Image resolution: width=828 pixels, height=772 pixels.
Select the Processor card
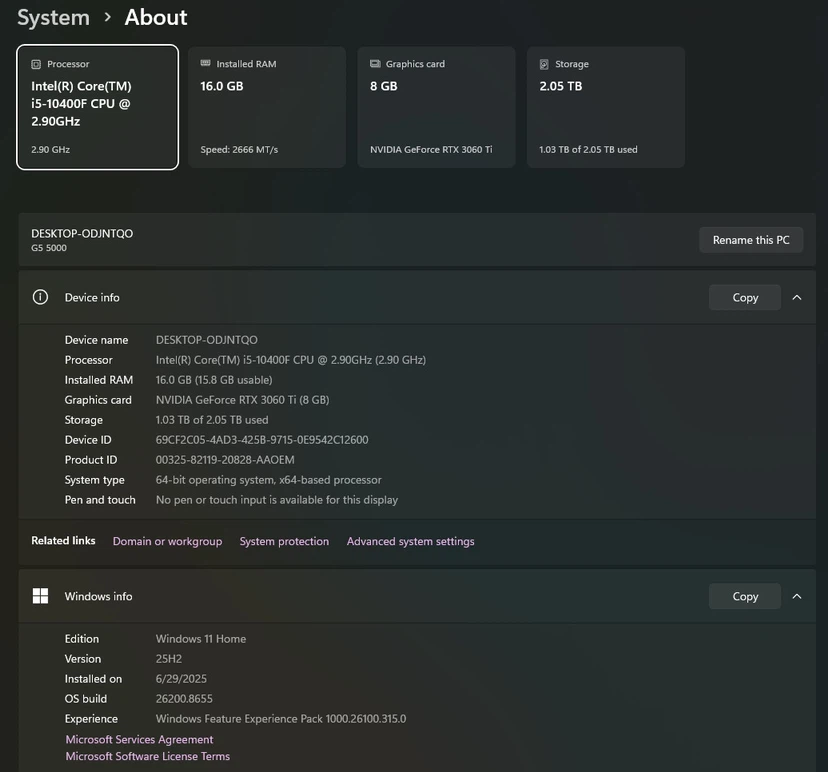point(98,107)
